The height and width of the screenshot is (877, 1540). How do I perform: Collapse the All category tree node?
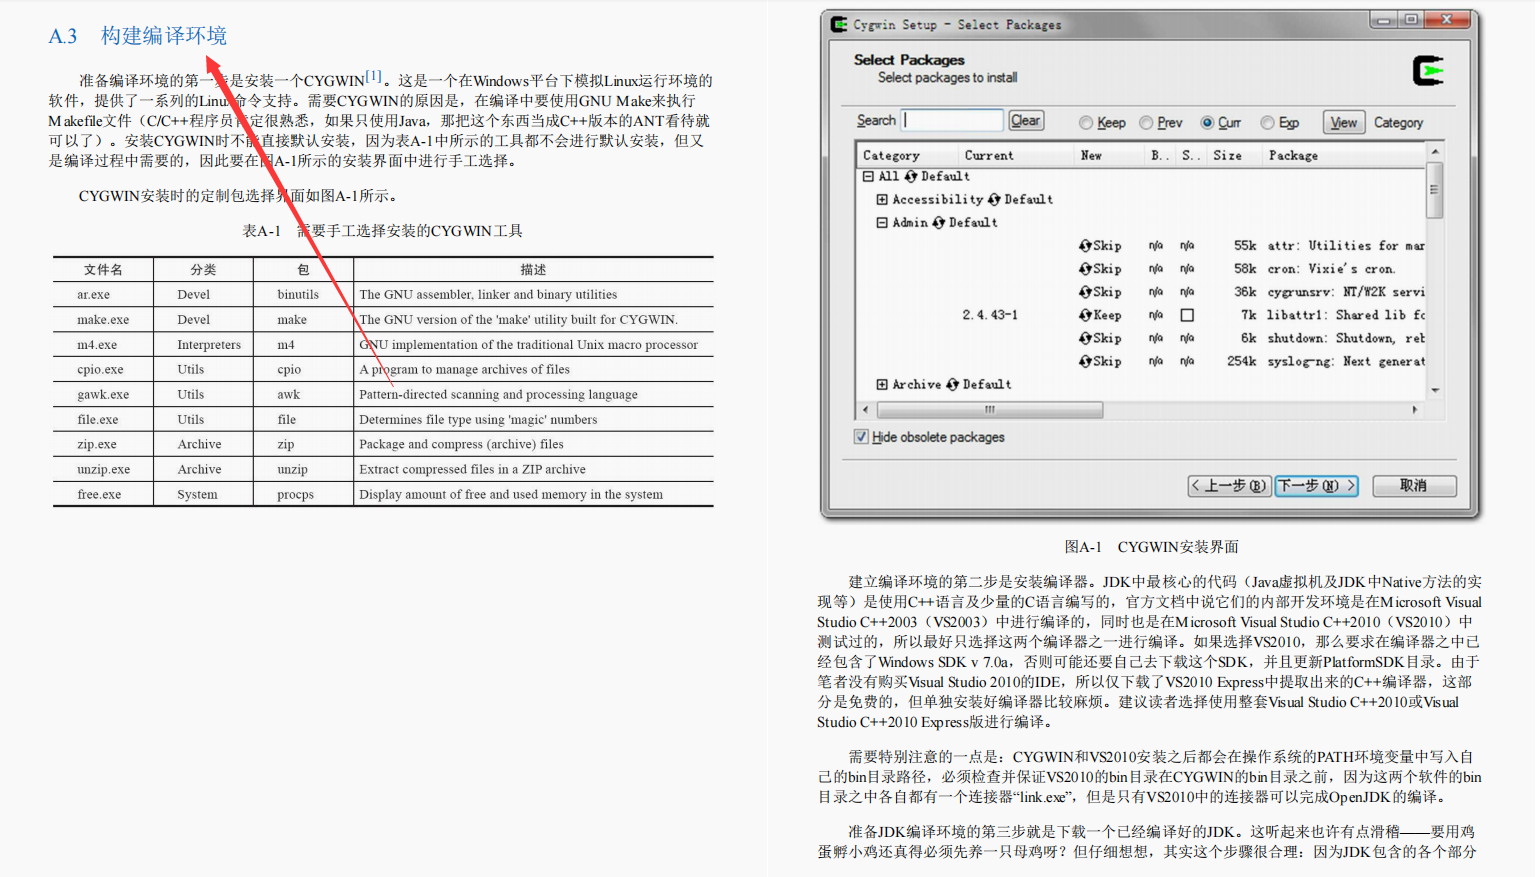(868, 176)
